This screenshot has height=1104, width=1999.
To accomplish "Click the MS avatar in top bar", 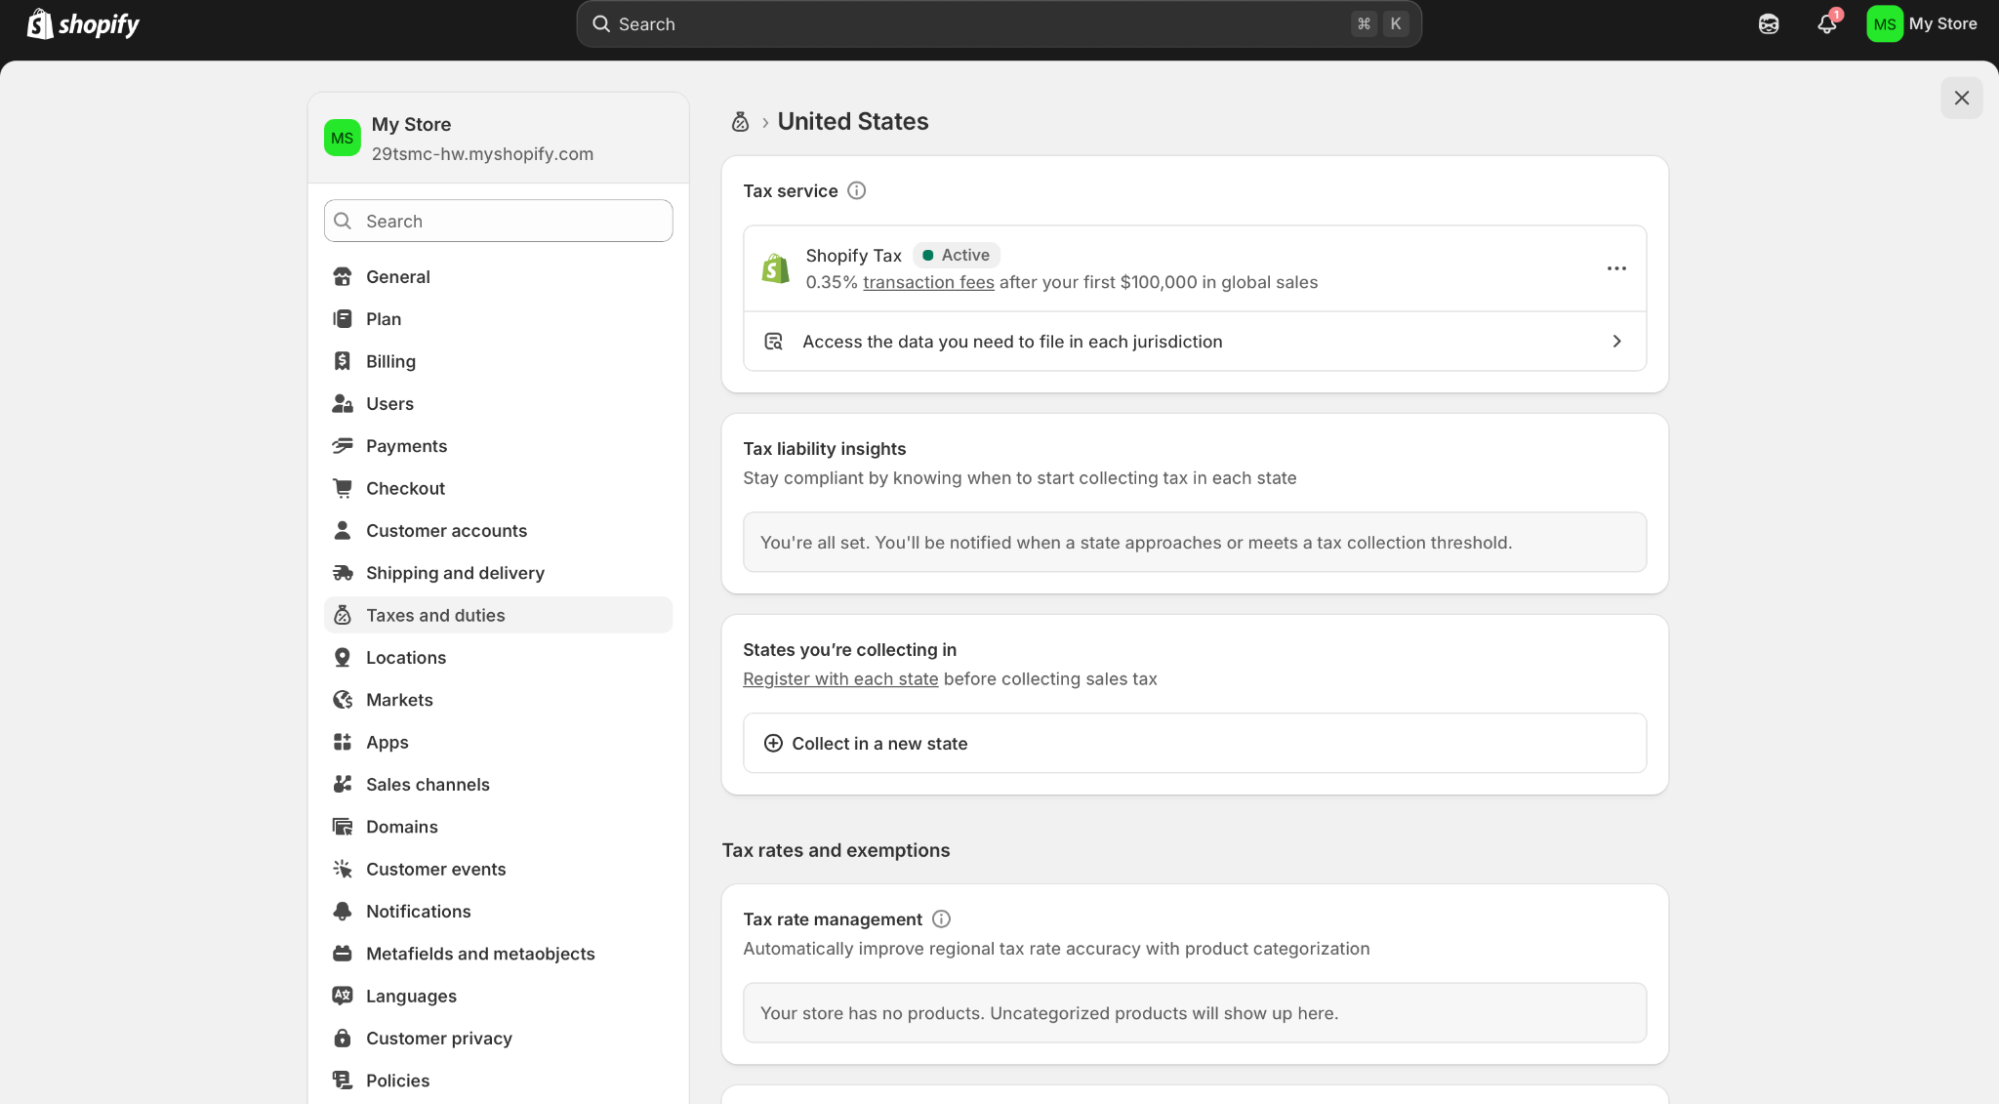I will pyautogui.click(x=1884, y=24).
